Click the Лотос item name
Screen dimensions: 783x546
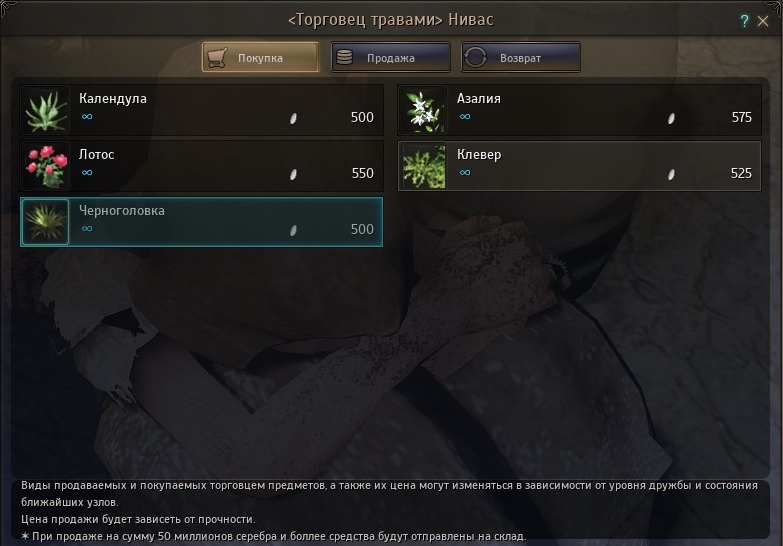click(x=96, y=154)
